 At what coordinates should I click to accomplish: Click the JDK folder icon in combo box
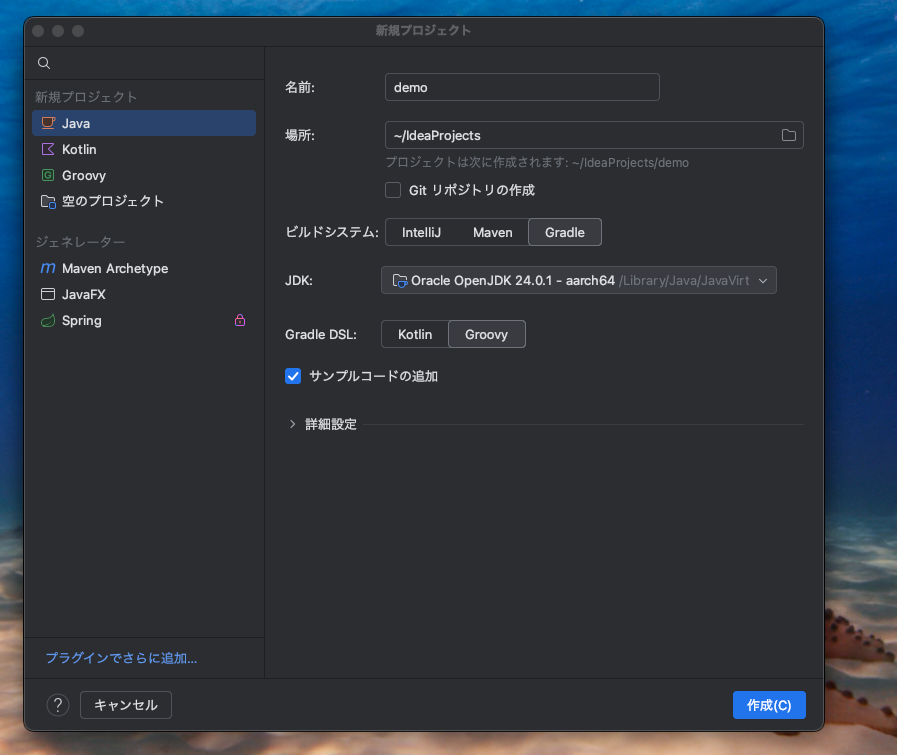399,280
